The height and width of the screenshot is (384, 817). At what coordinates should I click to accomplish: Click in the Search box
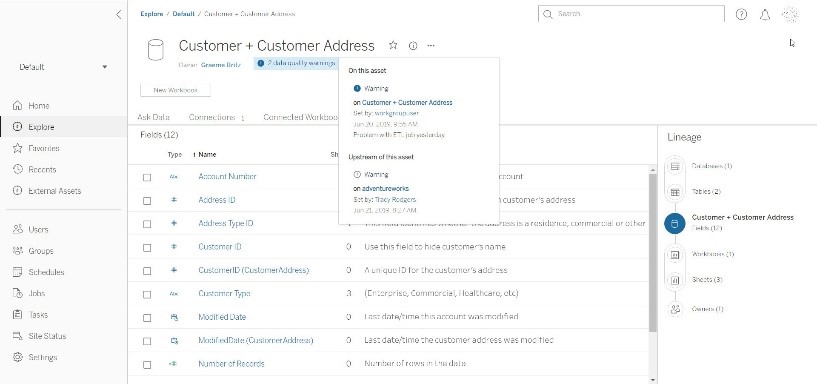tap(631, 14)
